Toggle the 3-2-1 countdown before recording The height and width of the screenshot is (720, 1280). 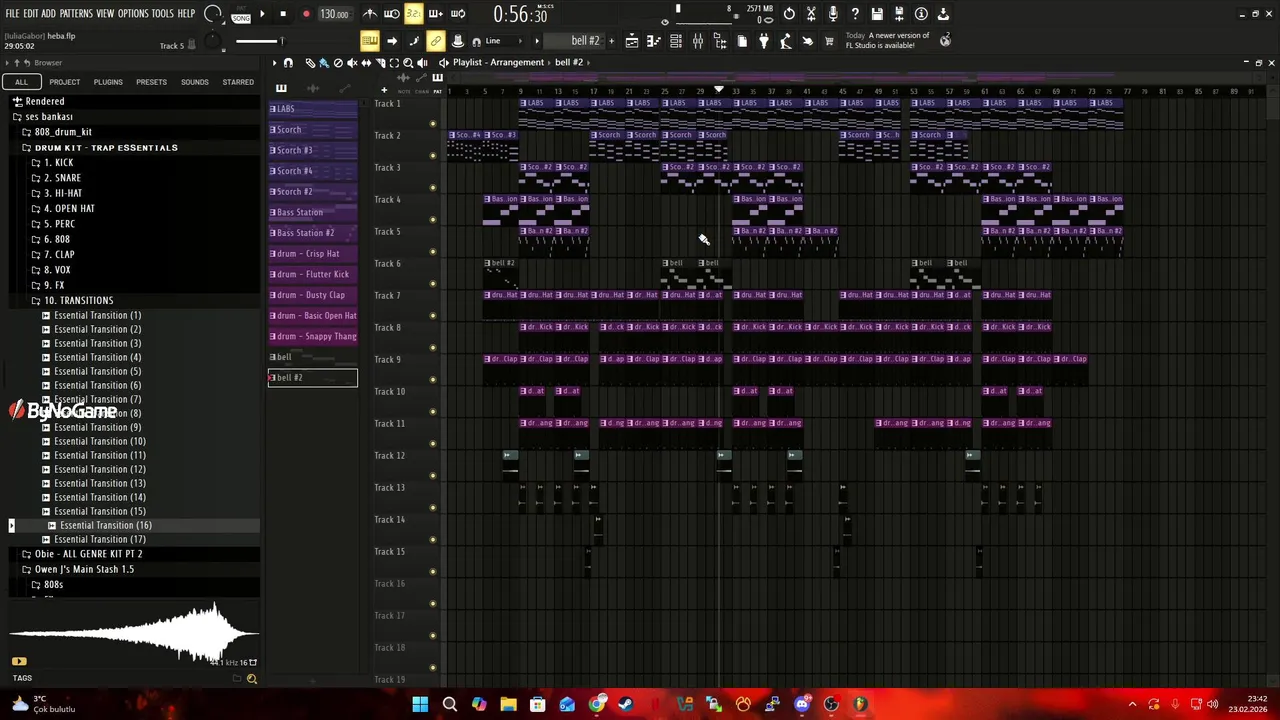pyautogui.click(x=413, y=14)
